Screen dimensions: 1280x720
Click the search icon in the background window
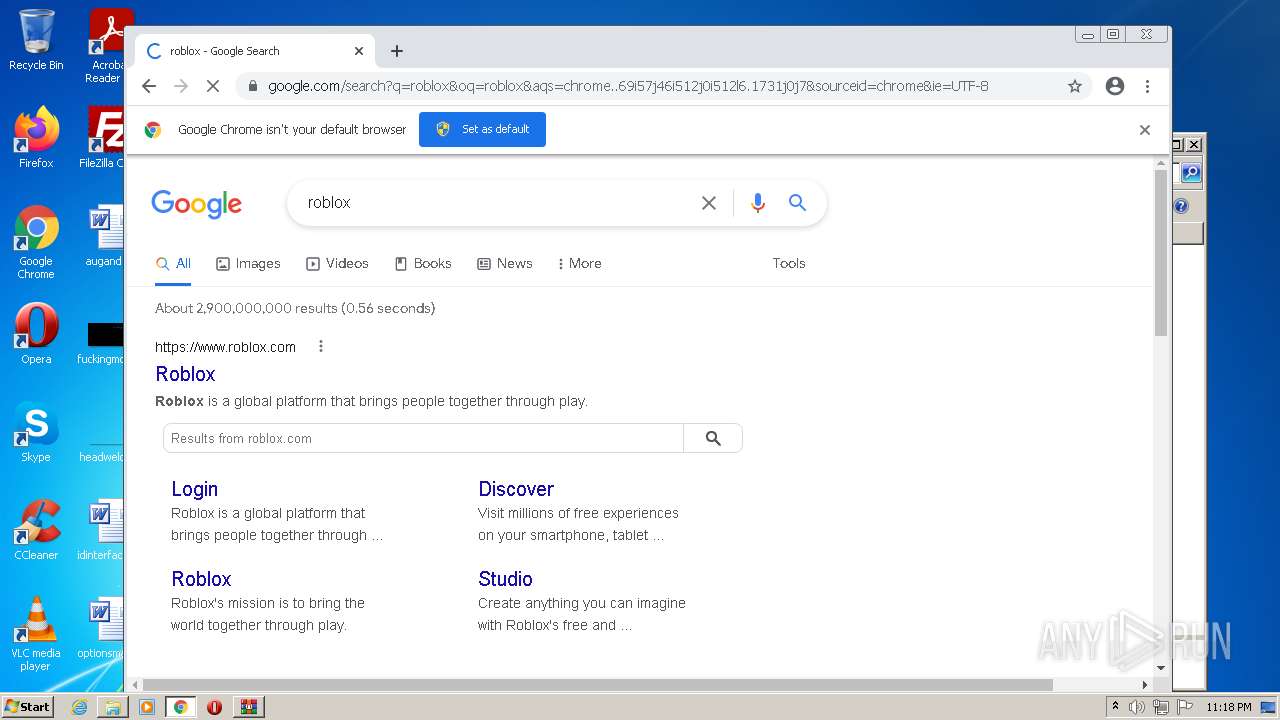coord(1190,173)
